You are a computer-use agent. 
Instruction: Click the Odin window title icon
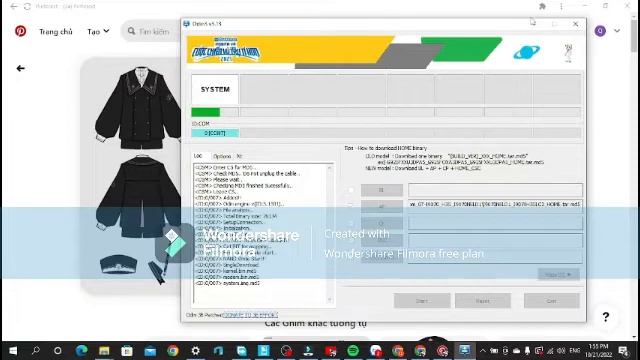coord(187,24)
